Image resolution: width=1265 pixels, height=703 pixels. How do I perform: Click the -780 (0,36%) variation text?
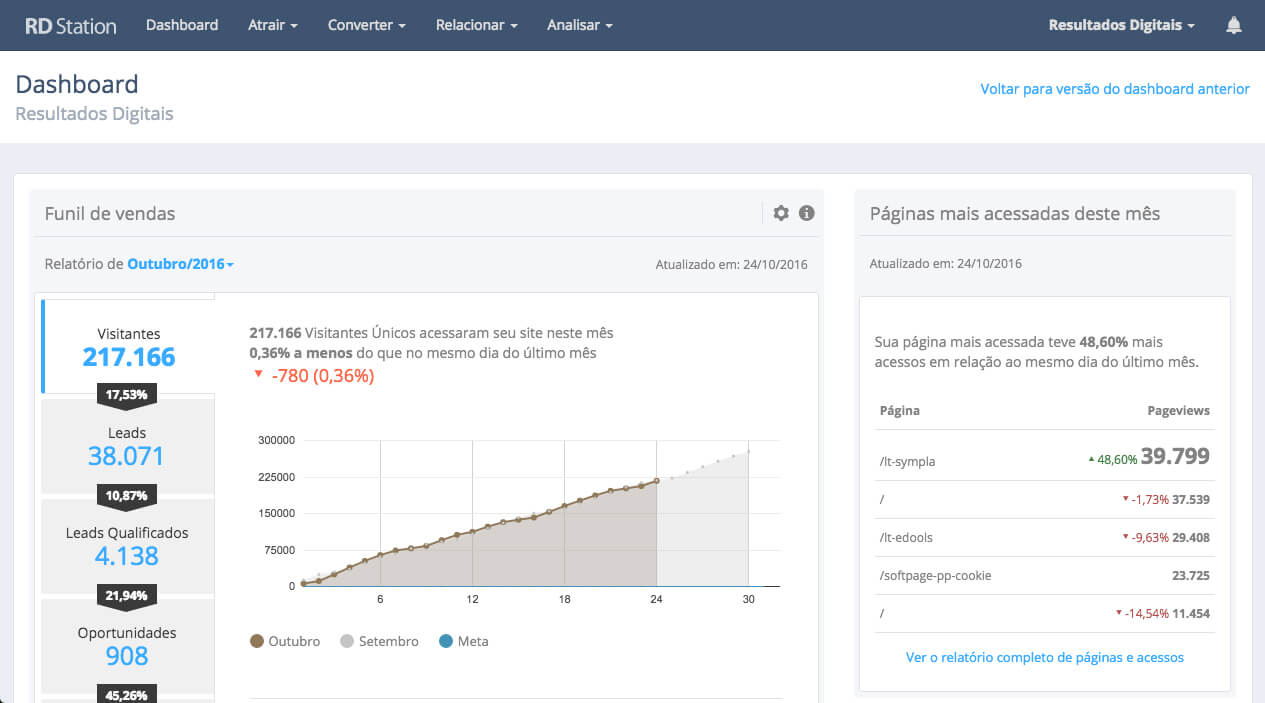point(322,376)
